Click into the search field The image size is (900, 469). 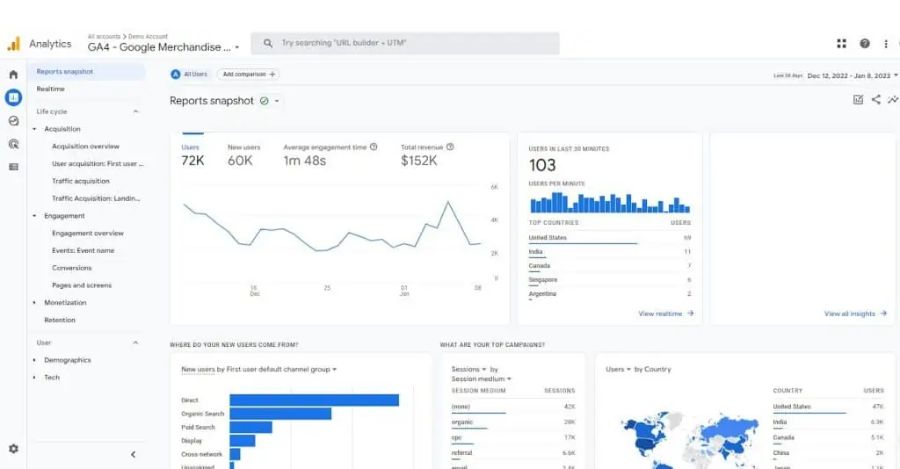(405, 43)
